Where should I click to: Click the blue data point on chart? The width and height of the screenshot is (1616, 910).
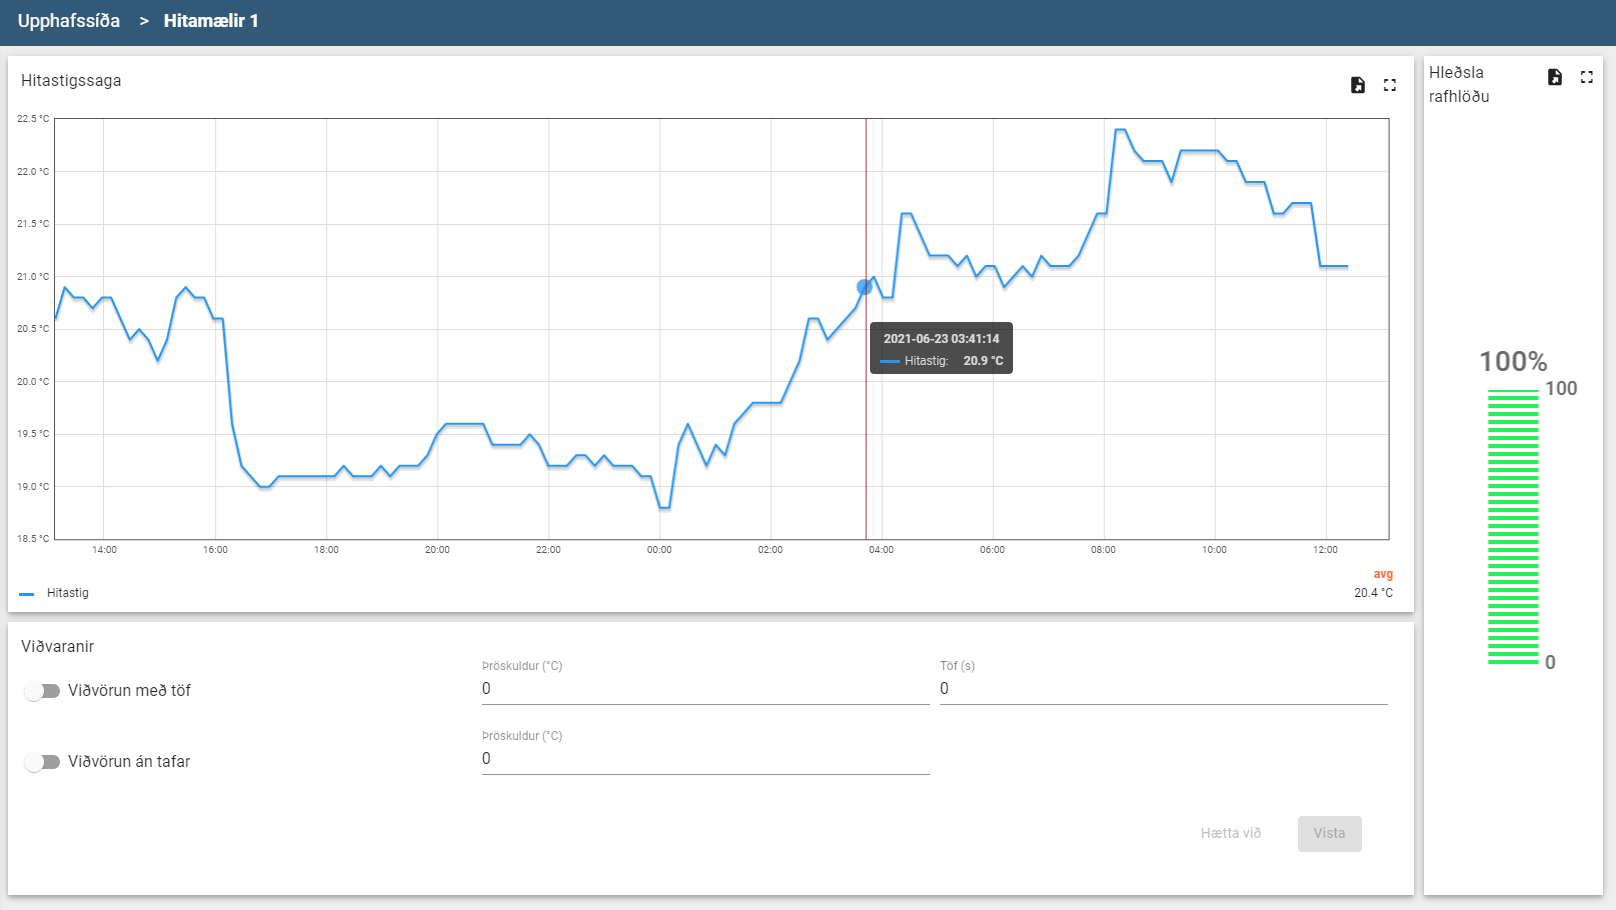click(864, 287)
